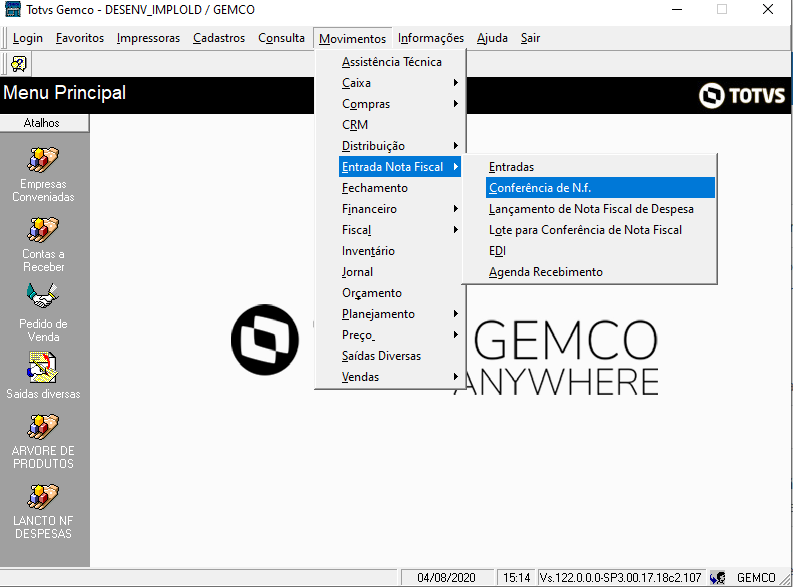Click the GEMCO label in status bar
The height and width of the screenshot is (587, 793).
(756, 577)
